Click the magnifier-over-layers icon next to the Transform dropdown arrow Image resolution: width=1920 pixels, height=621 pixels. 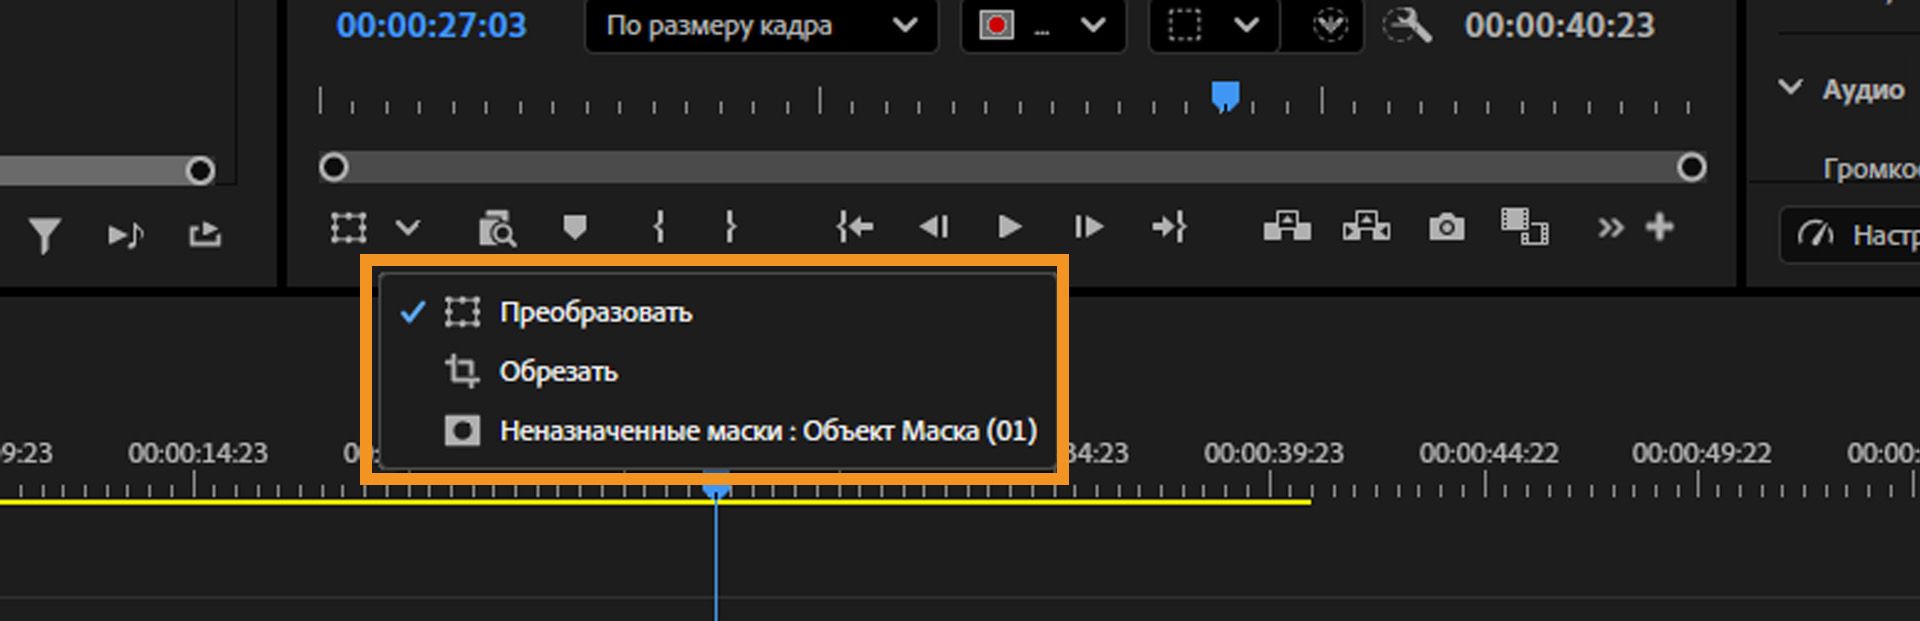pos(496,228)
